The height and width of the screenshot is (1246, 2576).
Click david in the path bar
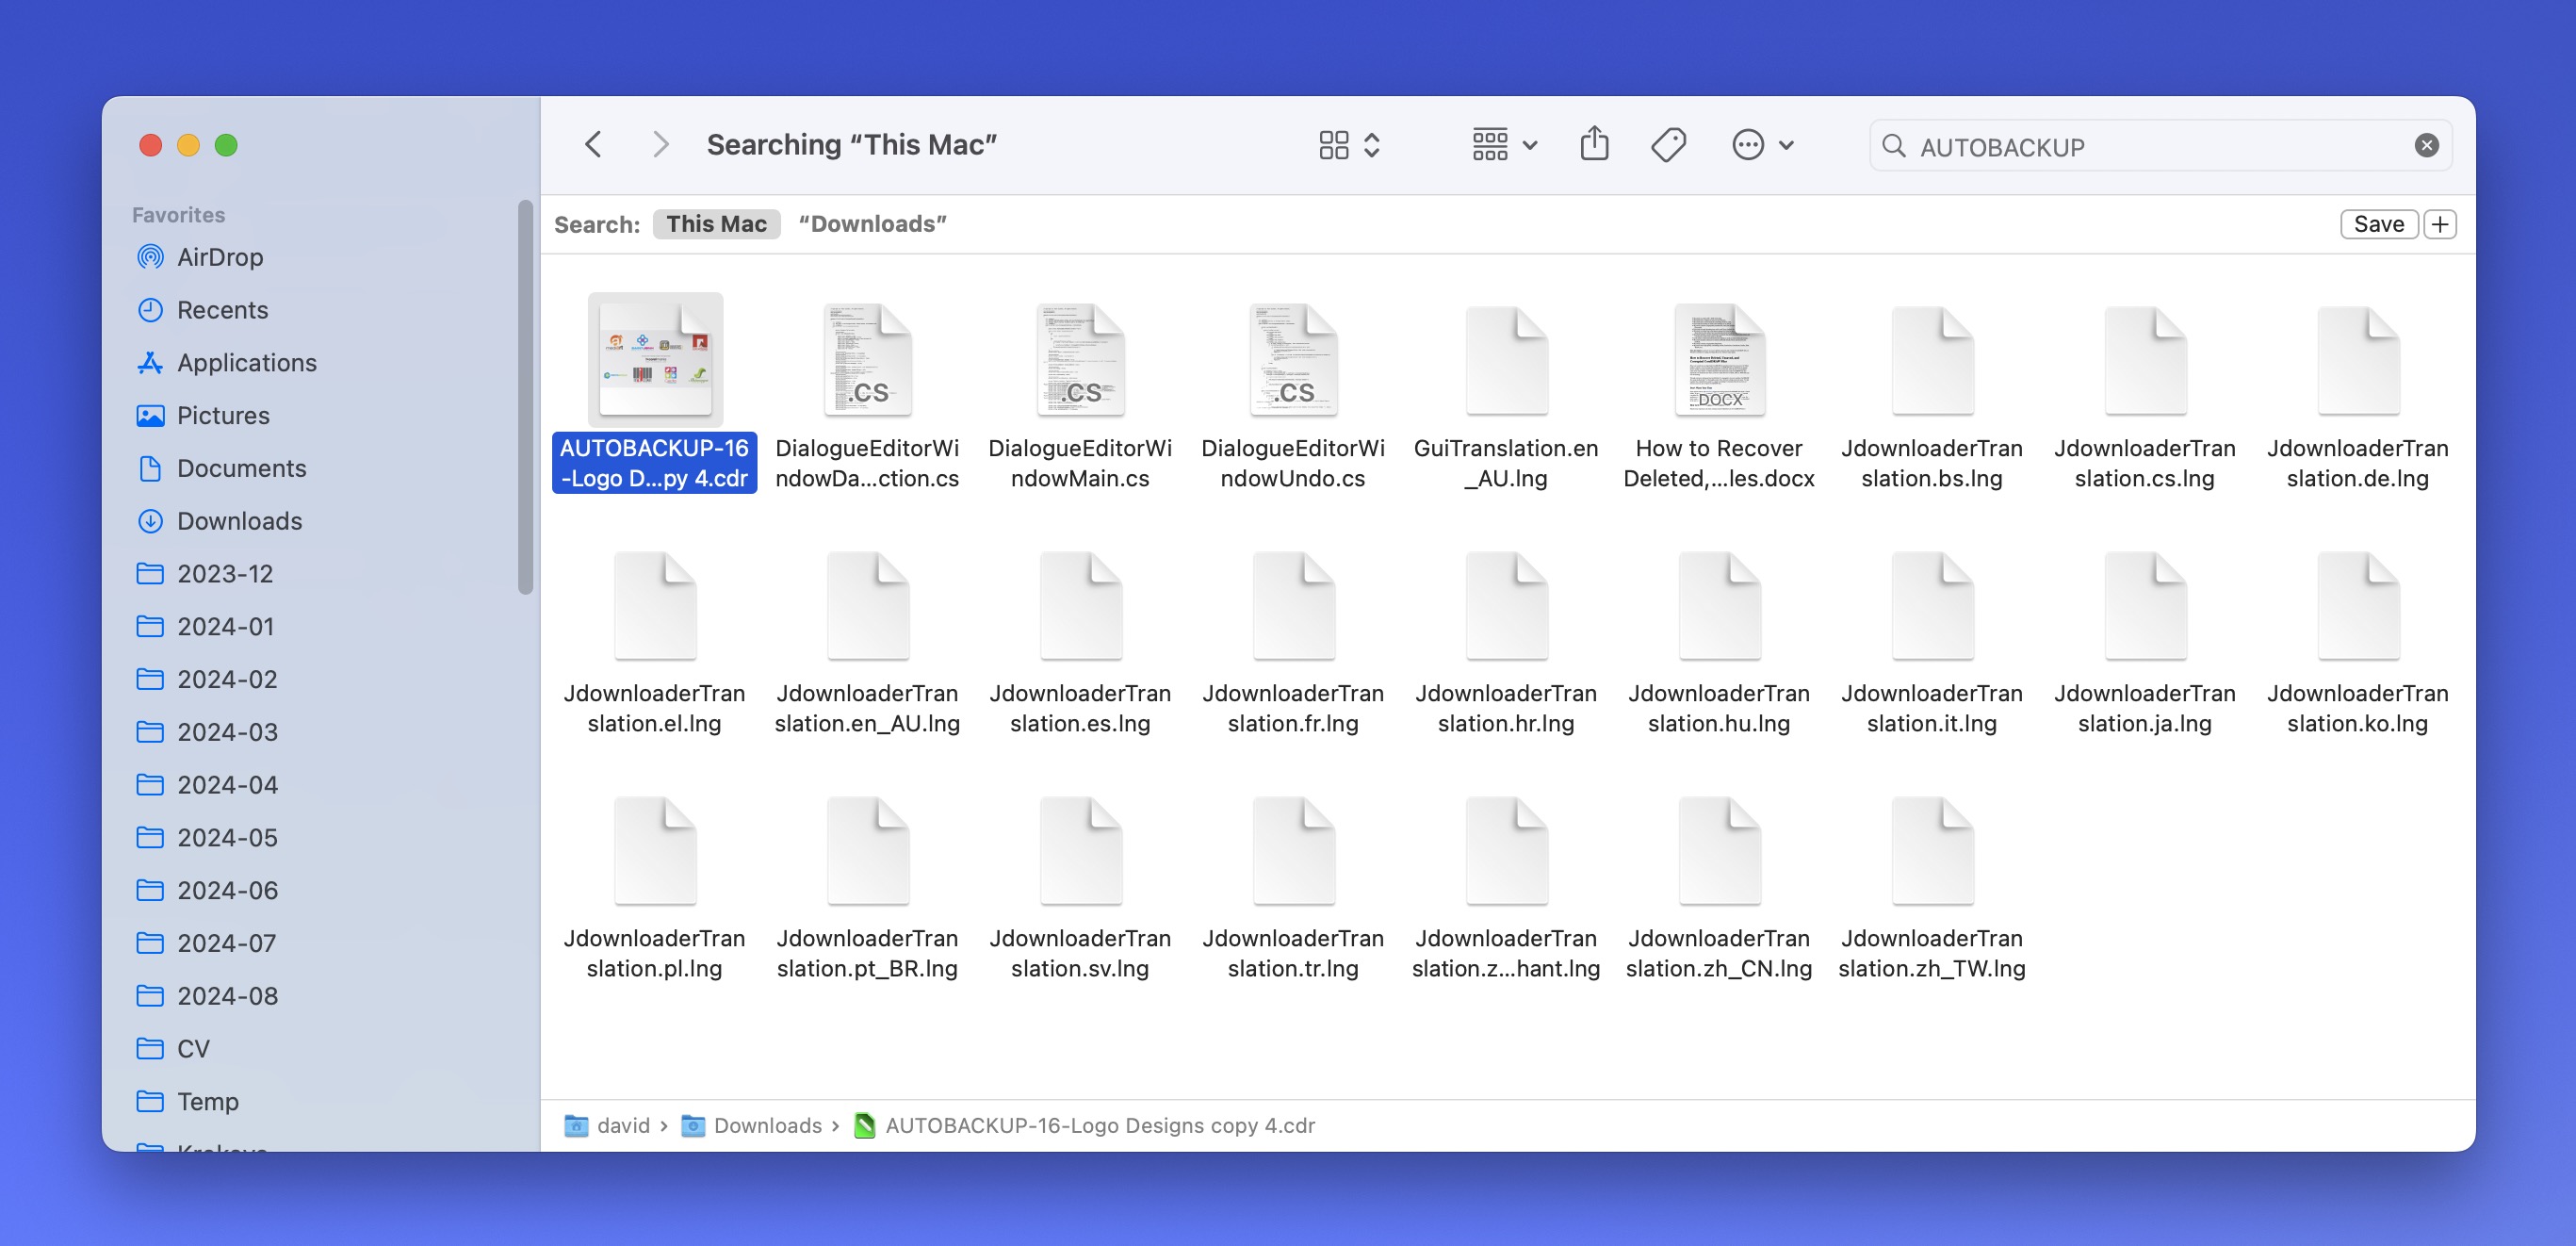[607, 1126]
